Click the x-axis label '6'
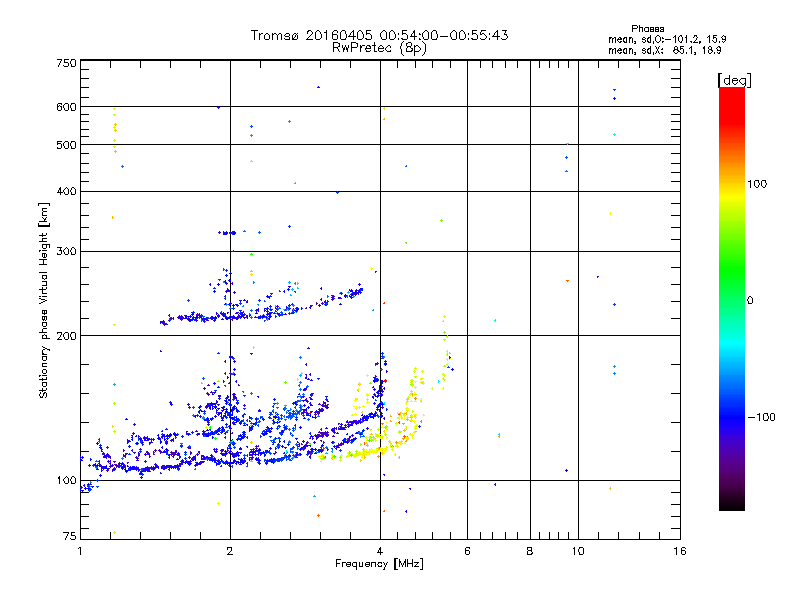This screenshot has width=800, height=600. tap(467, 551)
